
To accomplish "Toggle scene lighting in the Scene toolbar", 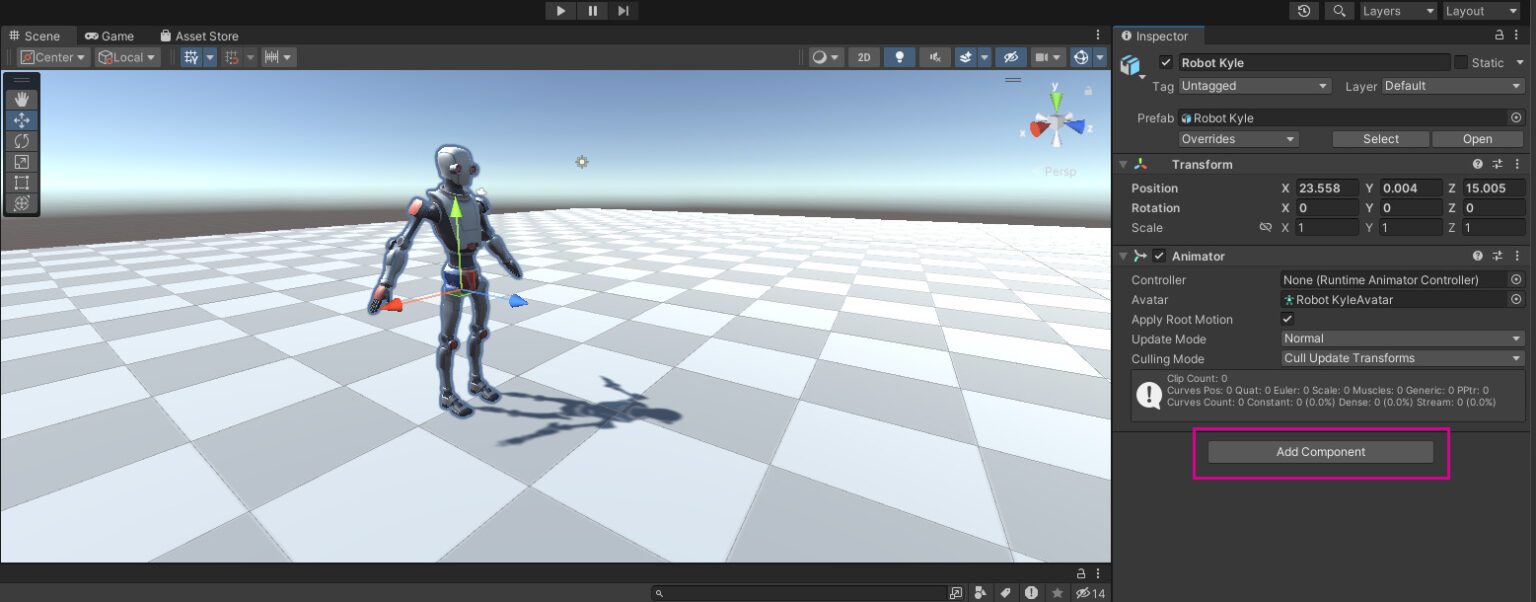I will (x=899, y=57).
